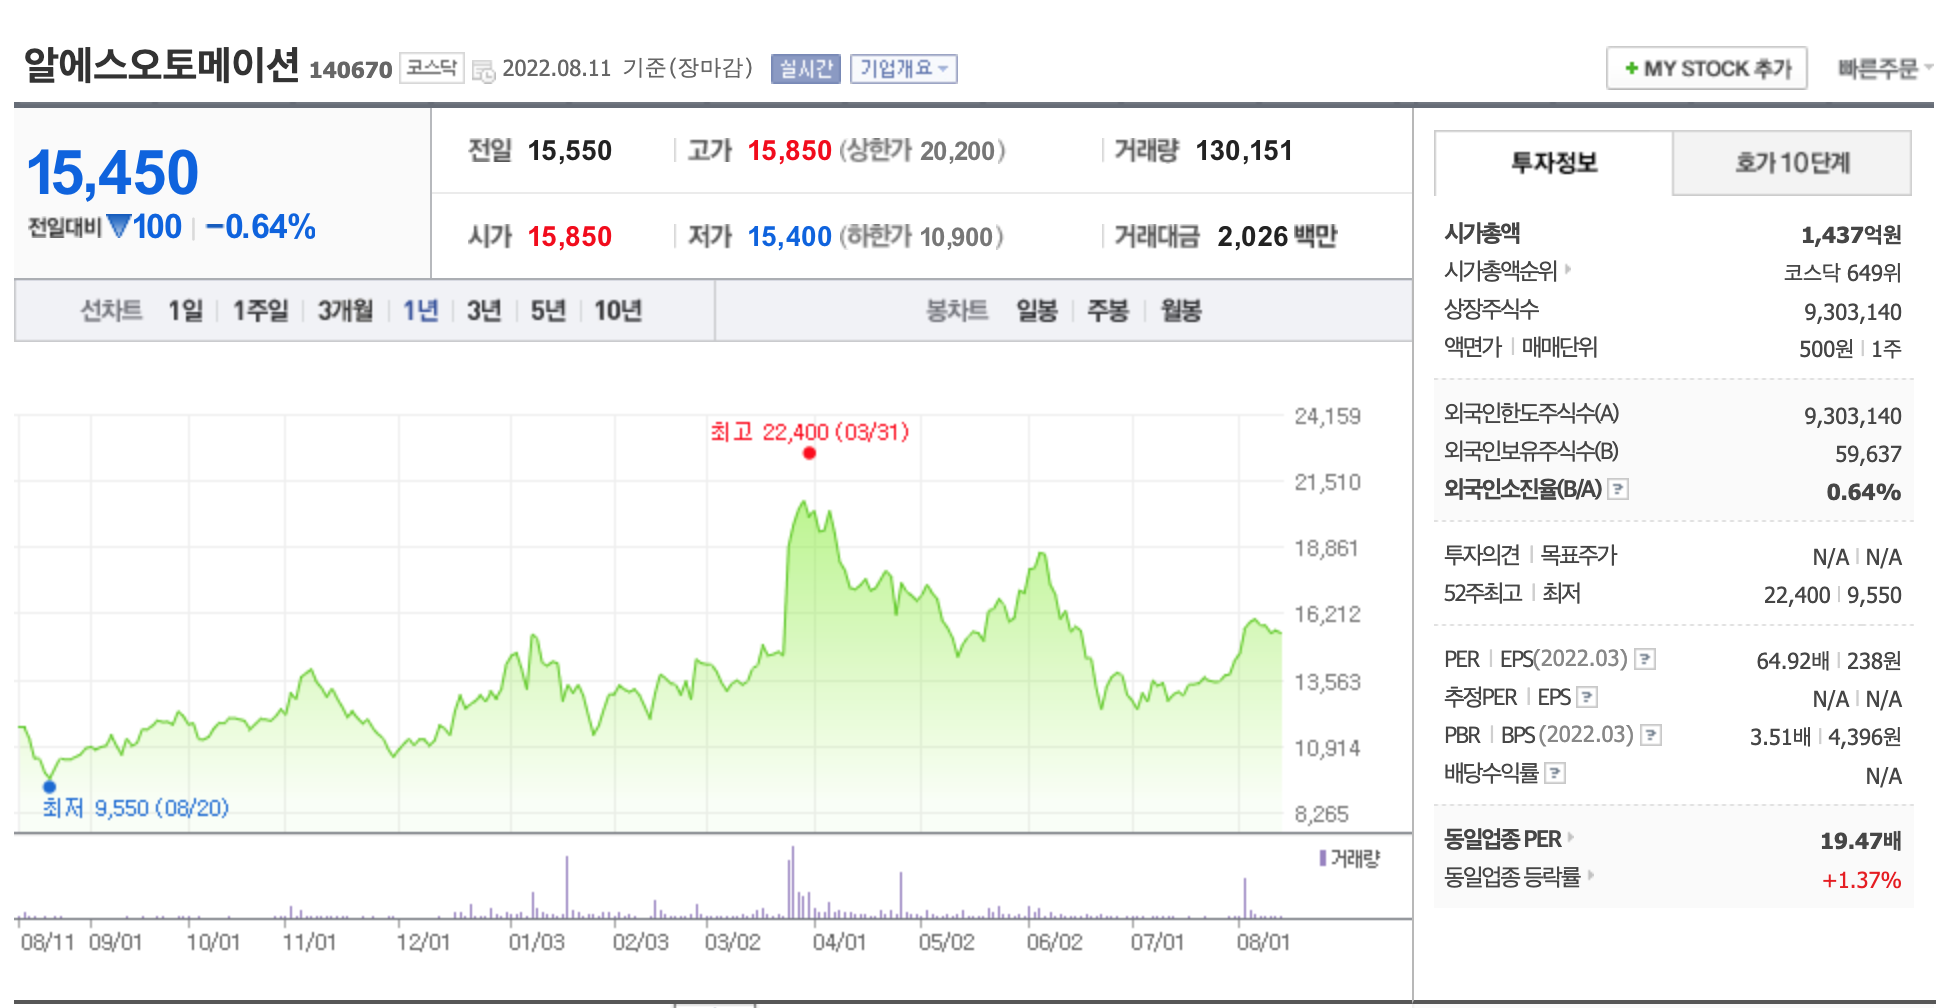Select the 1일 line chart period
The image size is (1946, 1008).
(185, 310)
